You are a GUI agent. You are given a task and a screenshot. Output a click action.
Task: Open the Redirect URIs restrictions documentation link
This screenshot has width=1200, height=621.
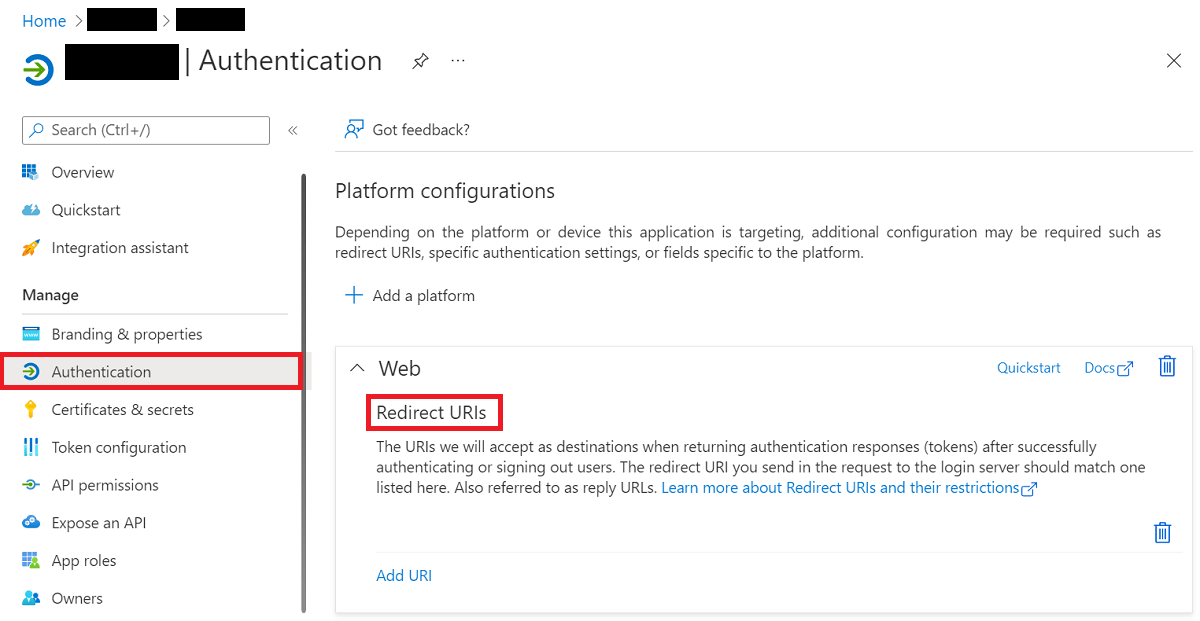click(x=846, y=487)
